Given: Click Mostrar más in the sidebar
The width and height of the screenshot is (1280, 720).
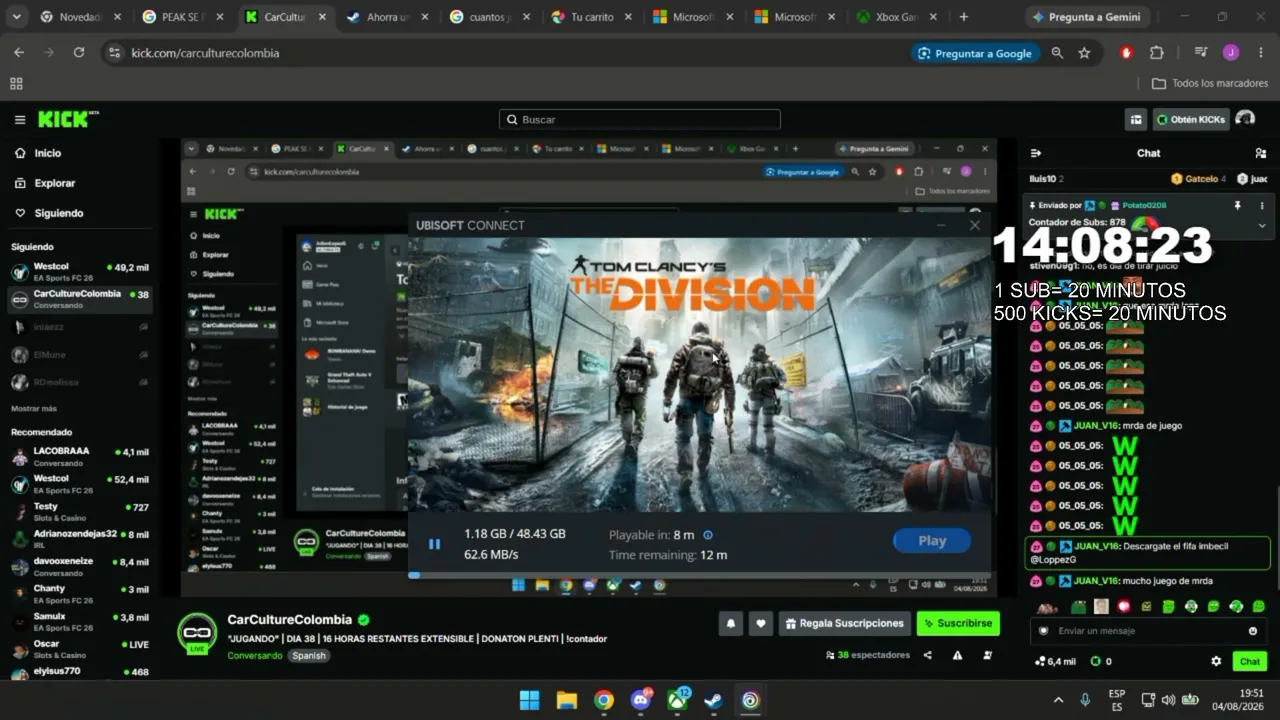Looking at the screenshot, I should point(34,408).
